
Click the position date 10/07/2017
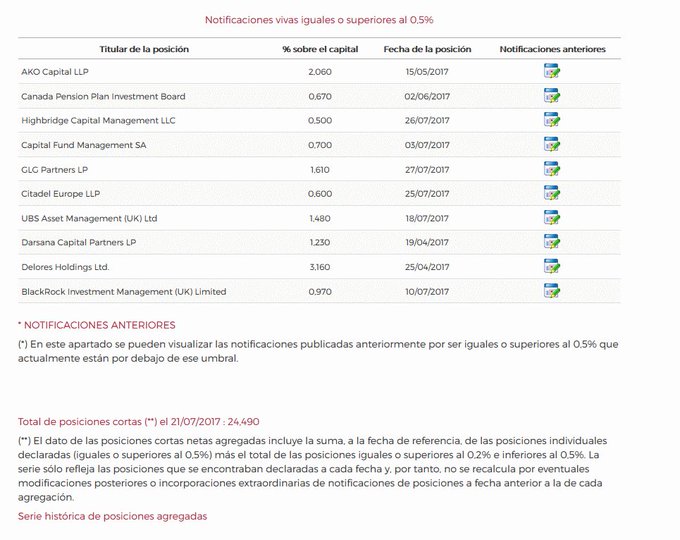pyautogui.click(x=427, y=291)
